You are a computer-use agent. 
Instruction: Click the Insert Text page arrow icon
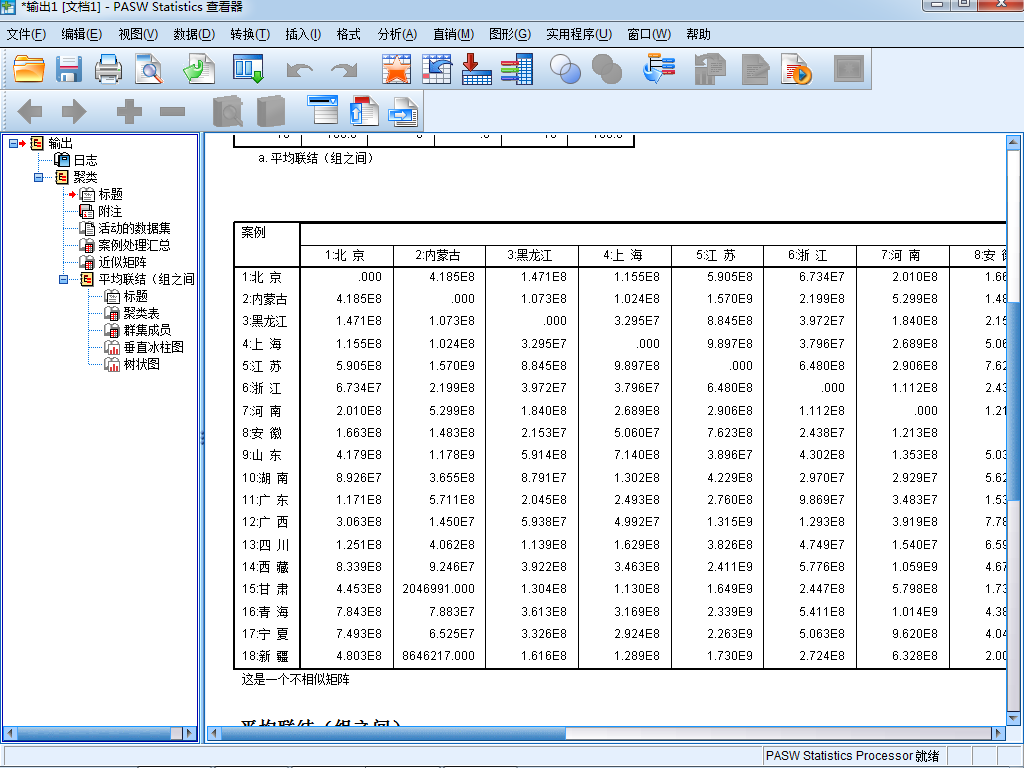coord(404,112)
